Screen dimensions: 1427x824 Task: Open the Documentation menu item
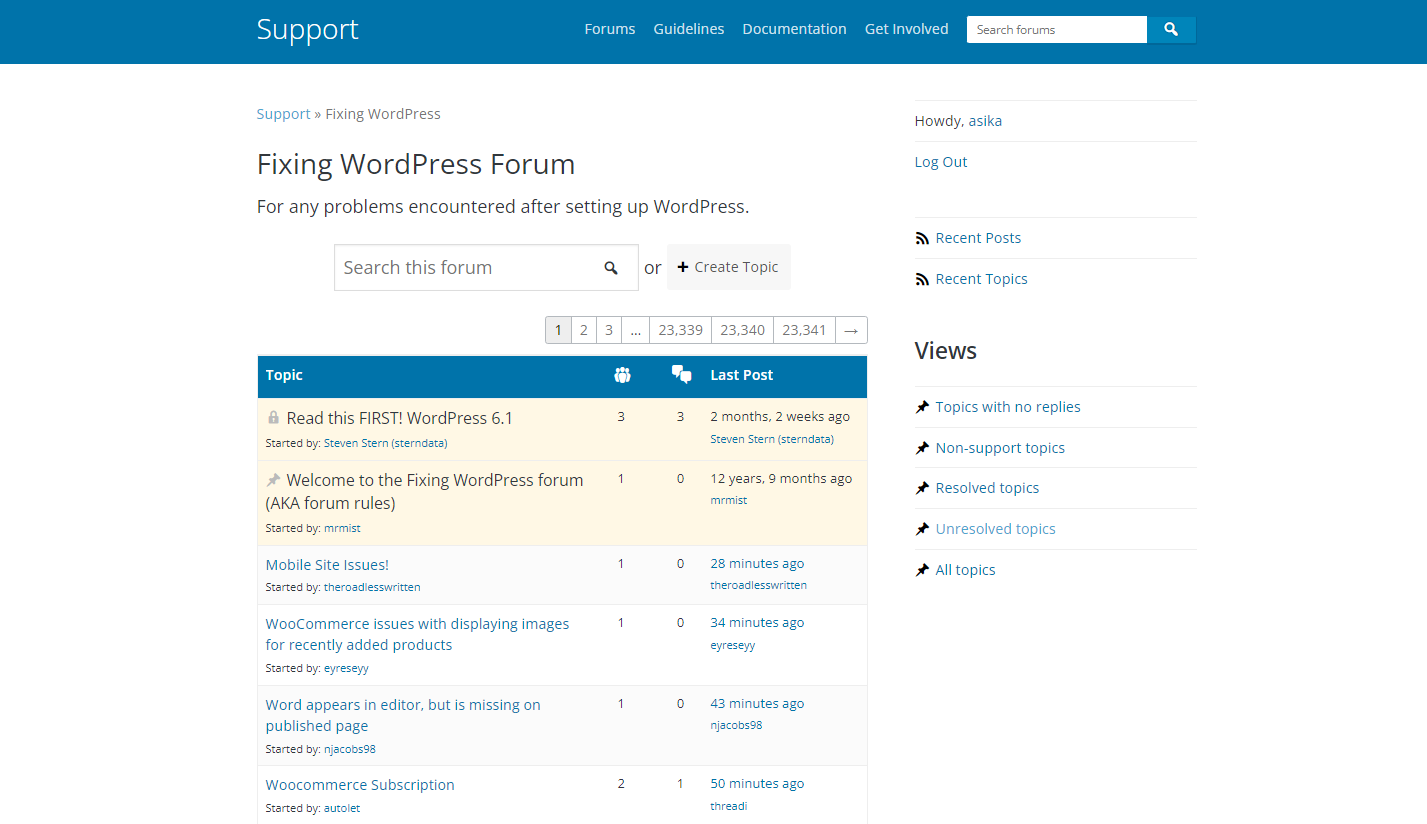[x=795, y=29]
